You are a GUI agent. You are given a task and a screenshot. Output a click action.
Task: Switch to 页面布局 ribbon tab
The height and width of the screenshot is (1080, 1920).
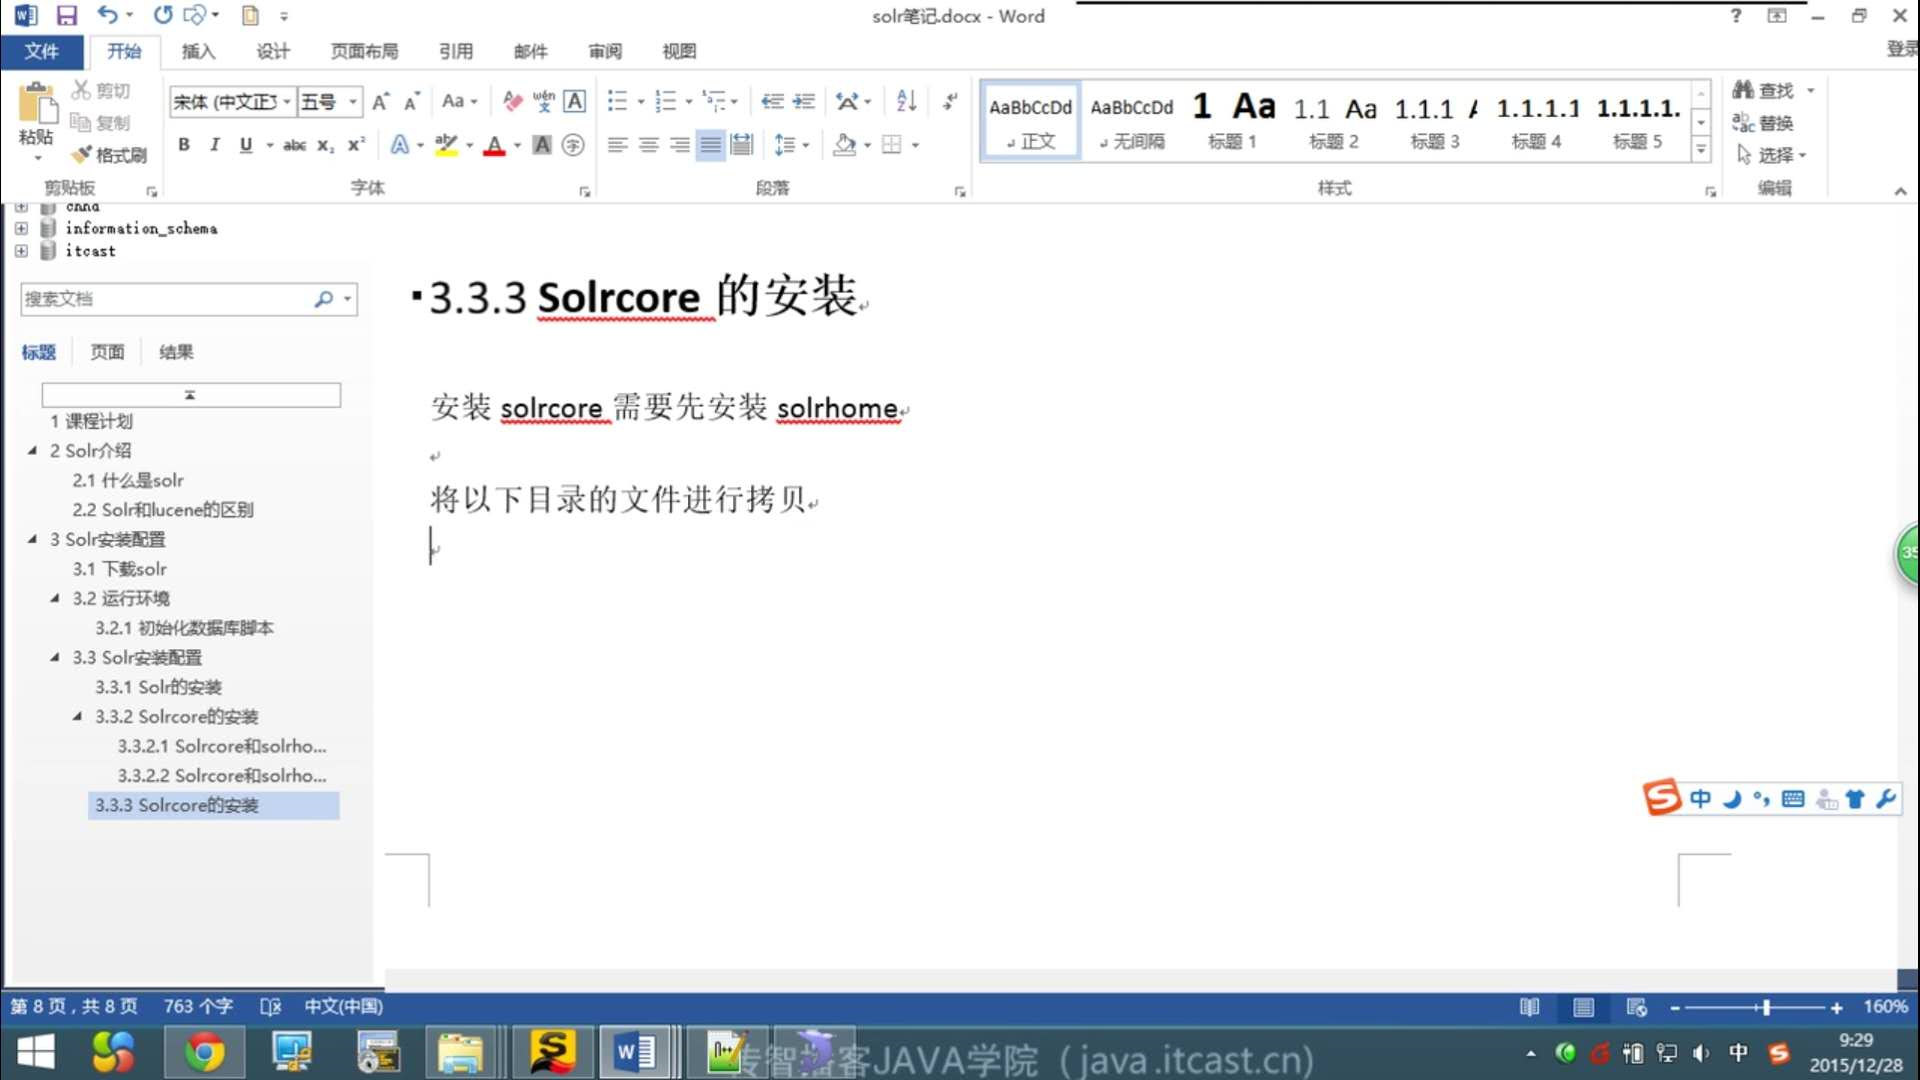point(364,51)
